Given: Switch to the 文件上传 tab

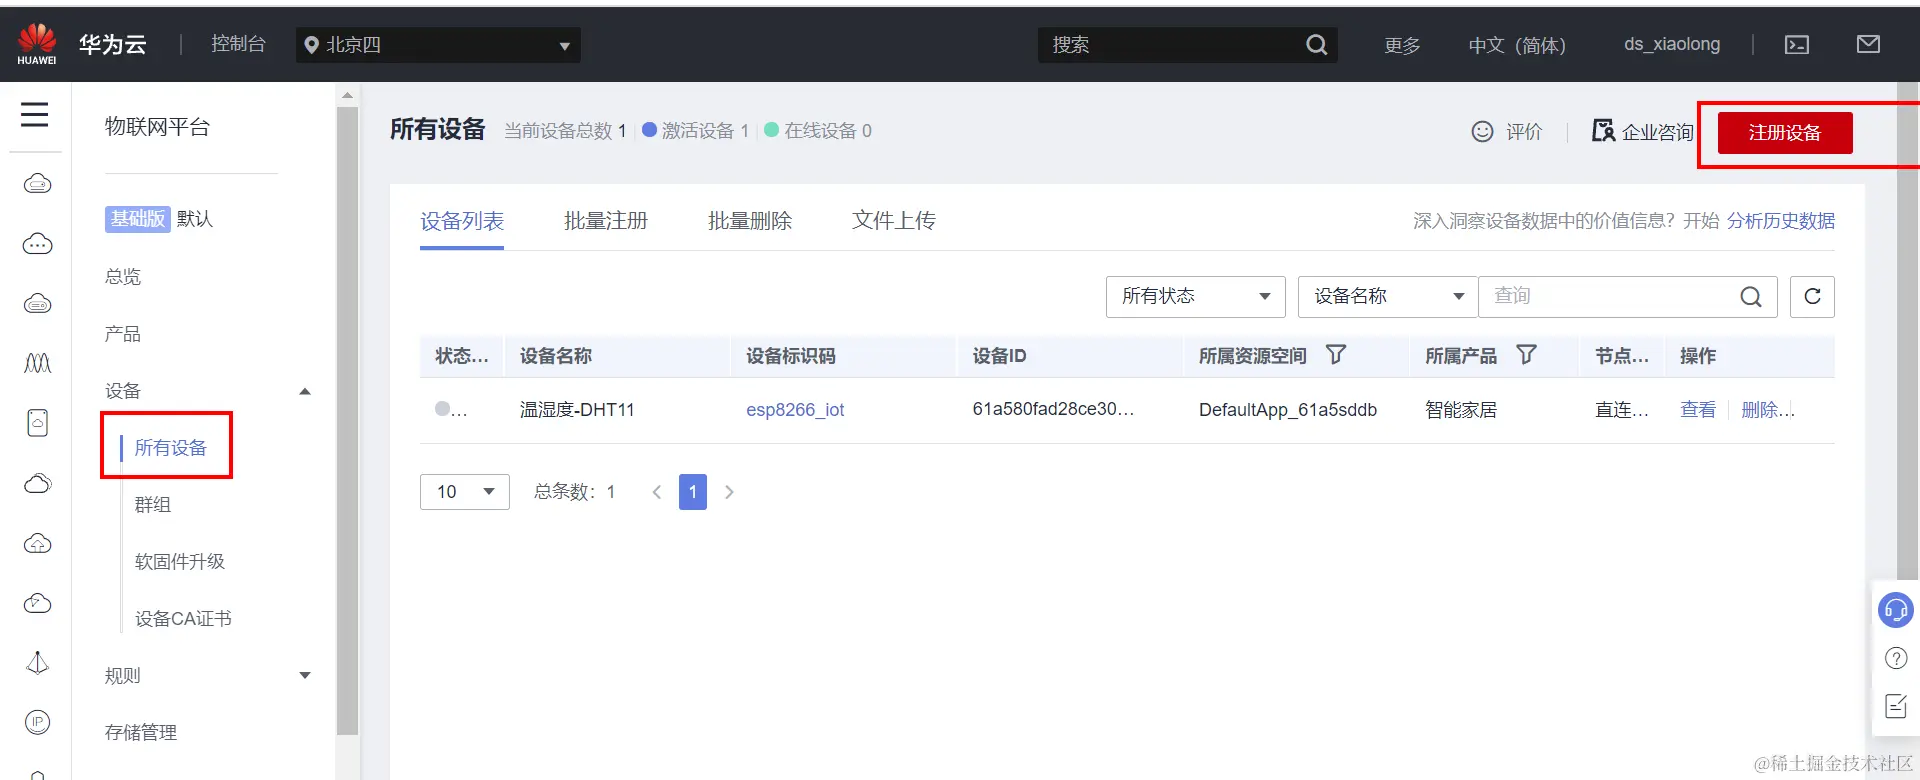Looking at the screenshot, I should click(894, 221).
